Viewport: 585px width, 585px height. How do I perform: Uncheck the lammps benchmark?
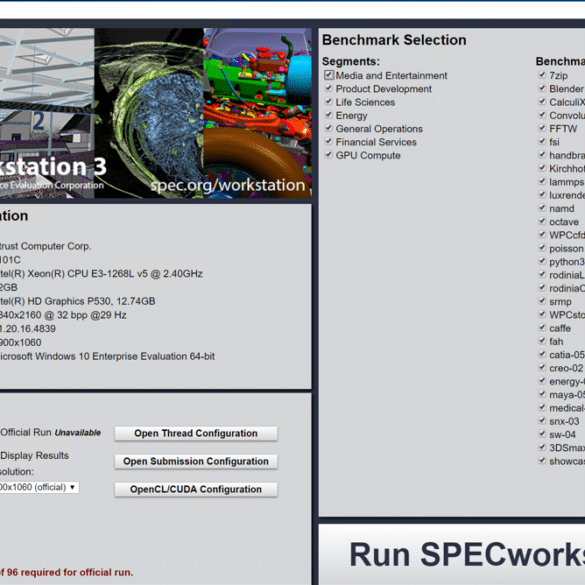click(x=542, y=182)
